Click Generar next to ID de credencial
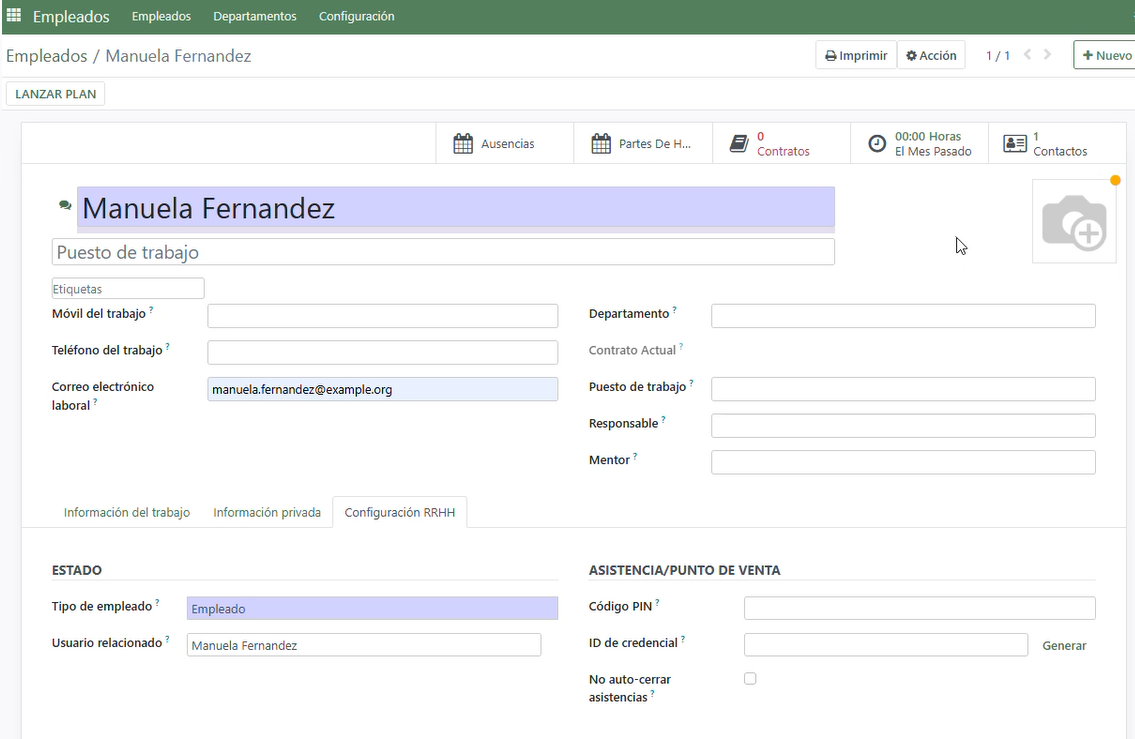Viewport: 1135px width, 739px height. 1064,646
